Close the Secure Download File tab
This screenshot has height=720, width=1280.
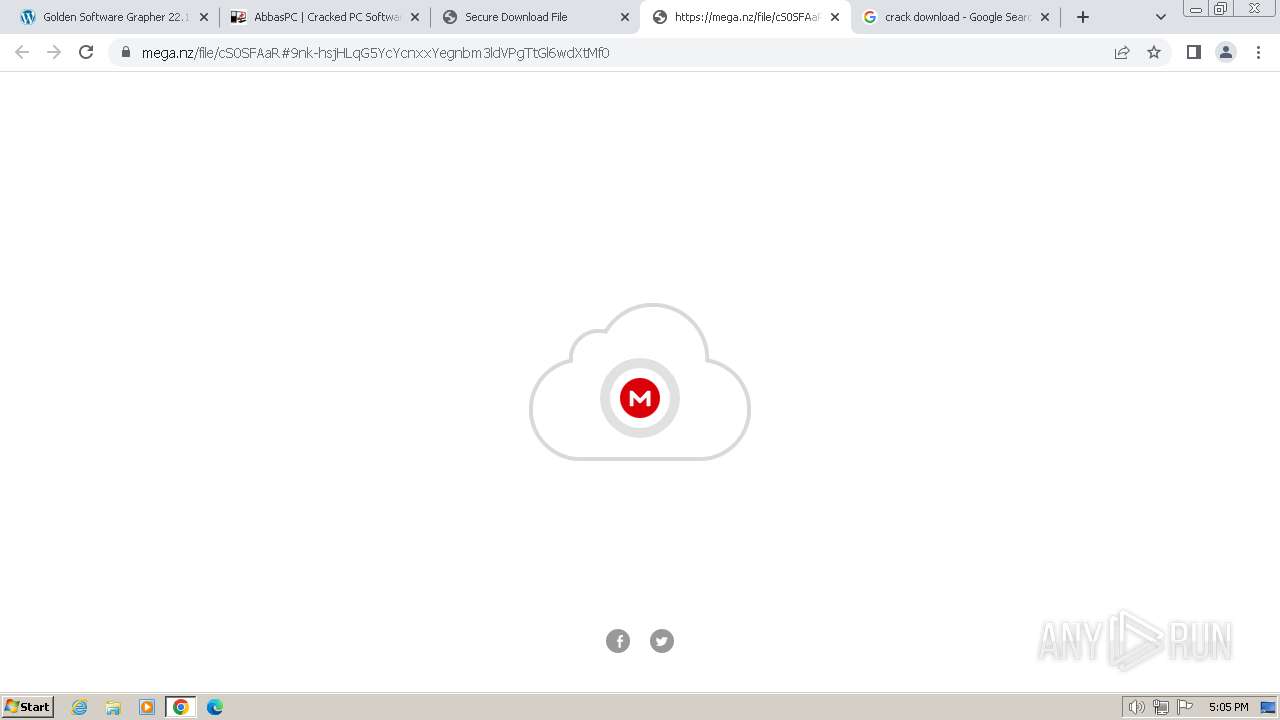pos(625,17)
